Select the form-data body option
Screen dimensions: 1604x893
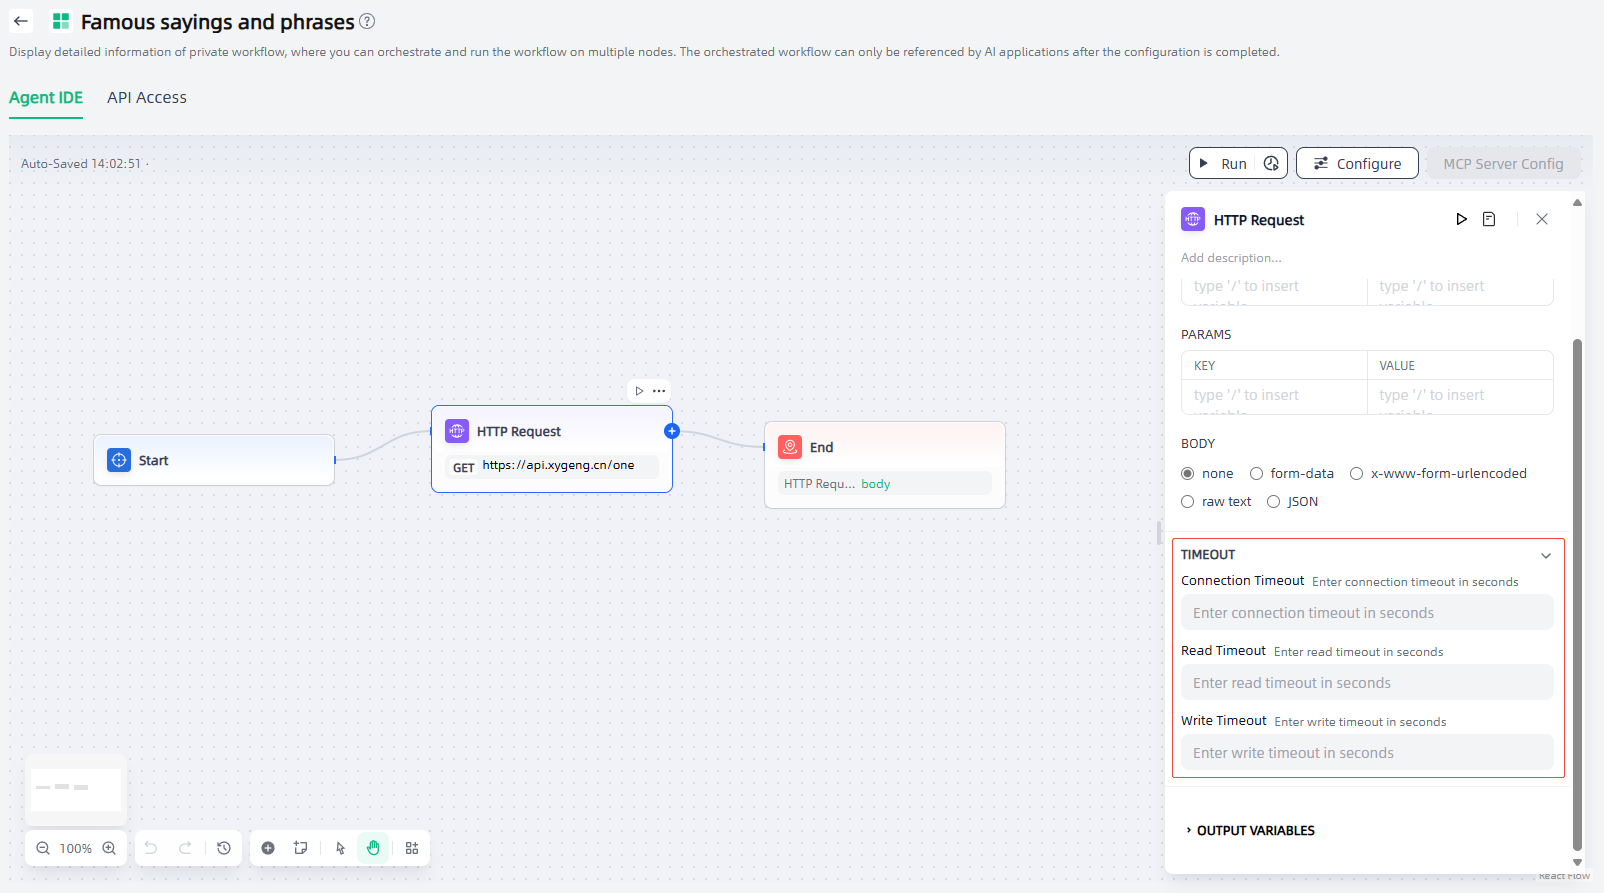click(x=1257, y=474)
